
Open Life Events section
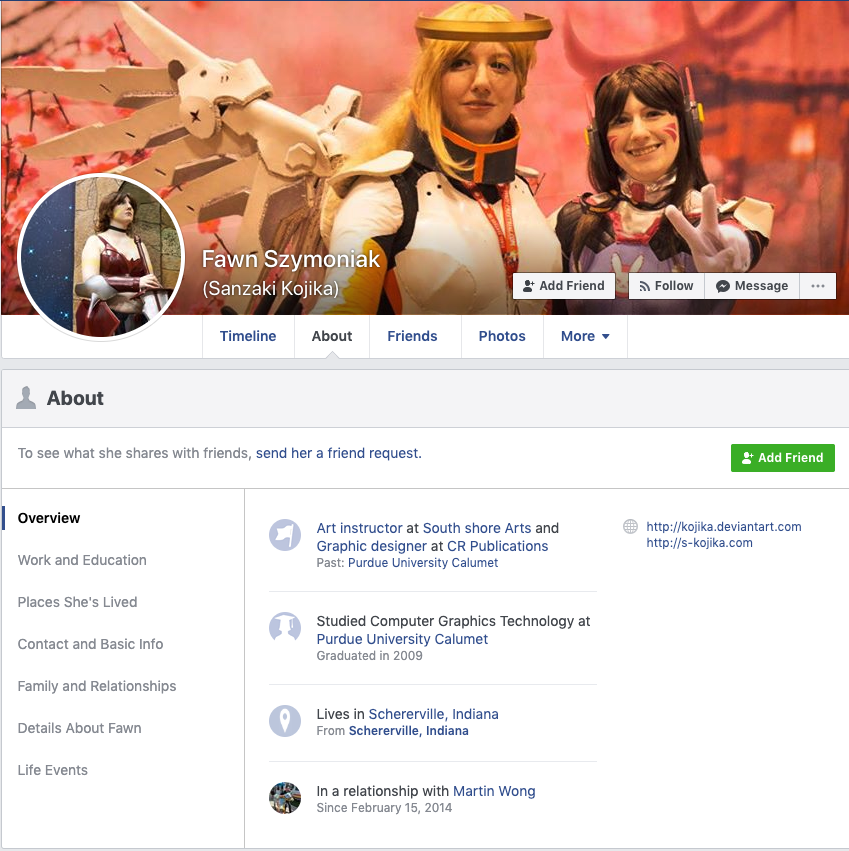coord(53,770)
